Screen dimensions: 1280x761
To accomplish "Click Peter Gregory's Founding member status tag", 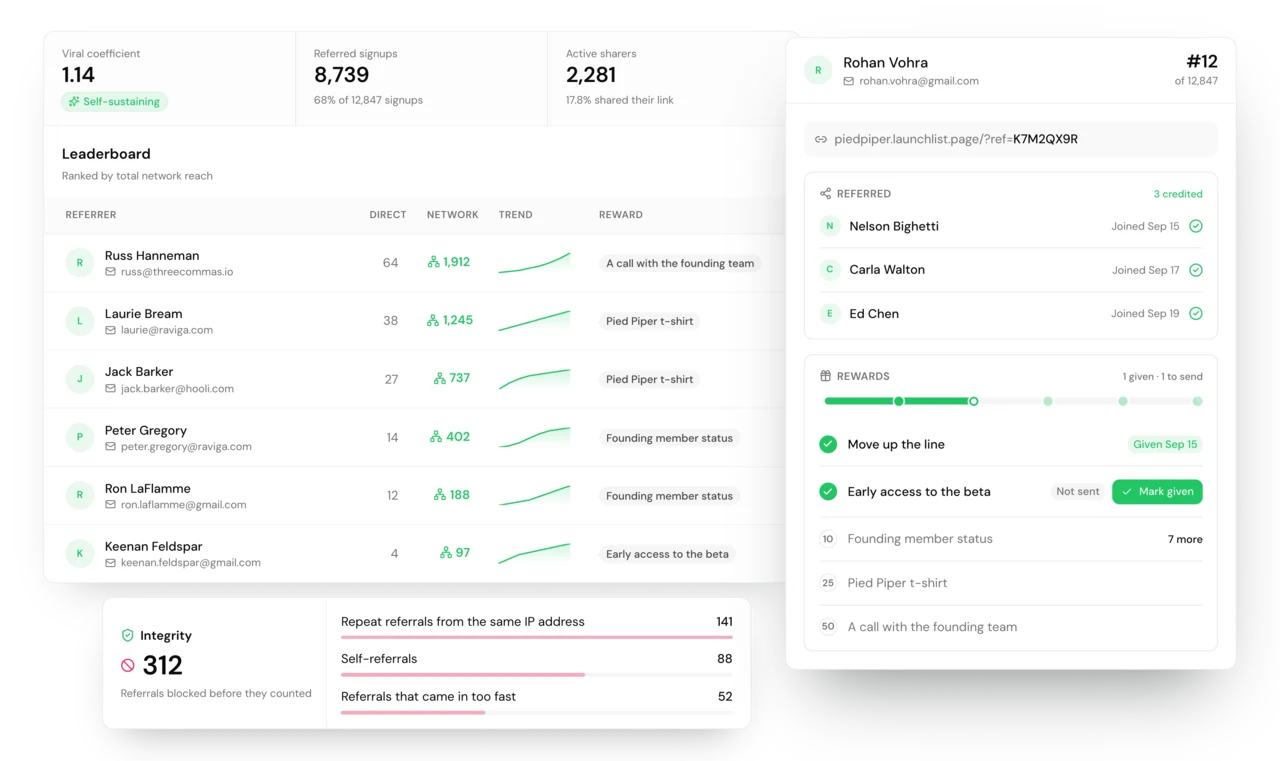I will coord(669,438).
